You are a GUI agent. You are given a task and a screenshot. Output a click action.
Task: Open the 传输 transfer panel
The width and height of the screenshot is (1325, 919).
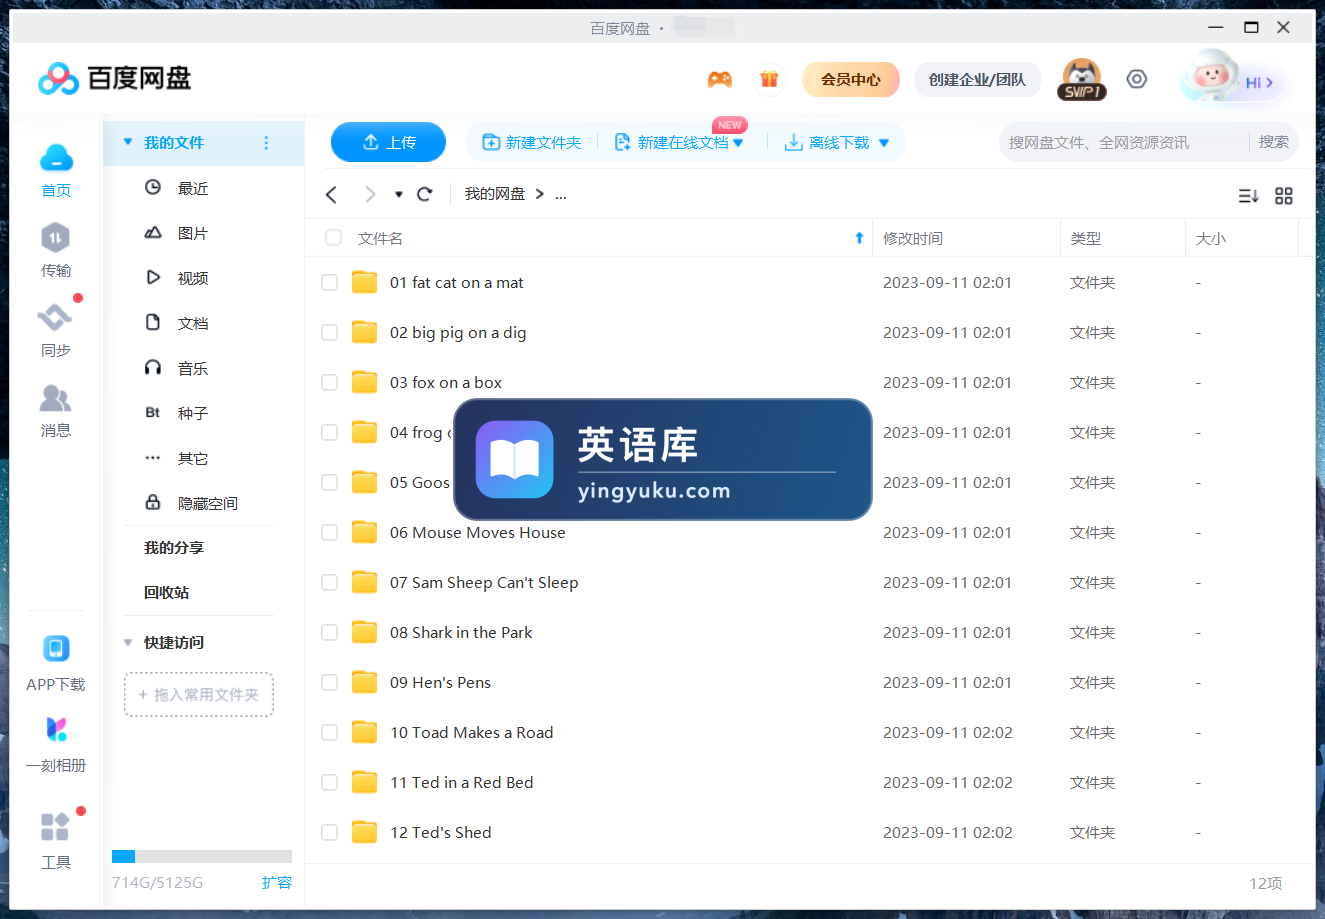[x=56, y=250]
